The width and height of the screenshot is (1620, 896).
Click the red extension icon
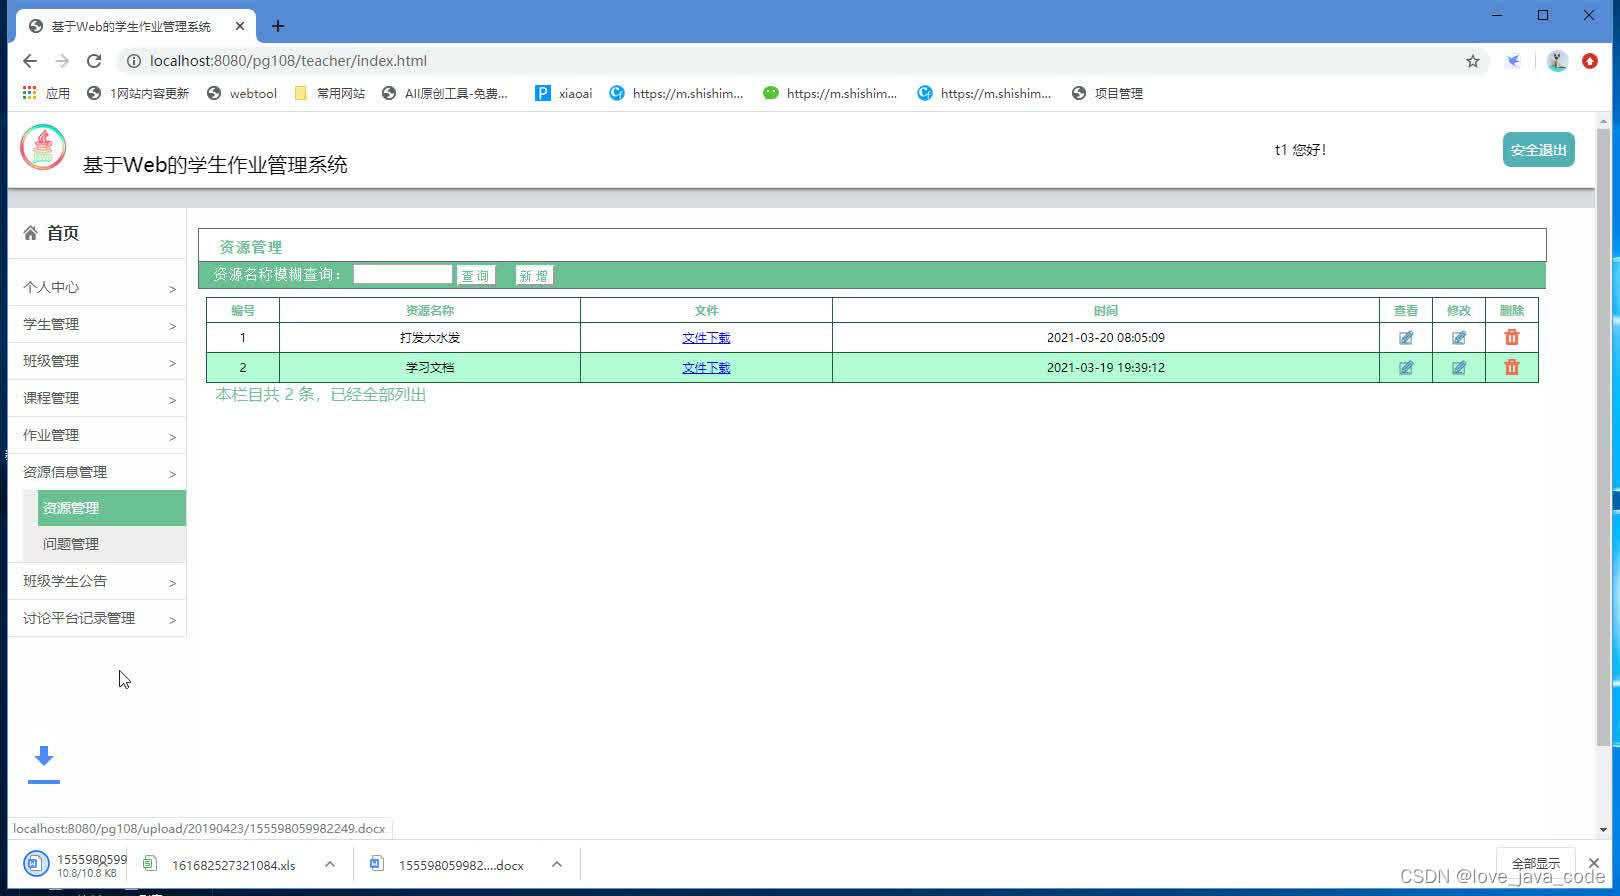1590,61
